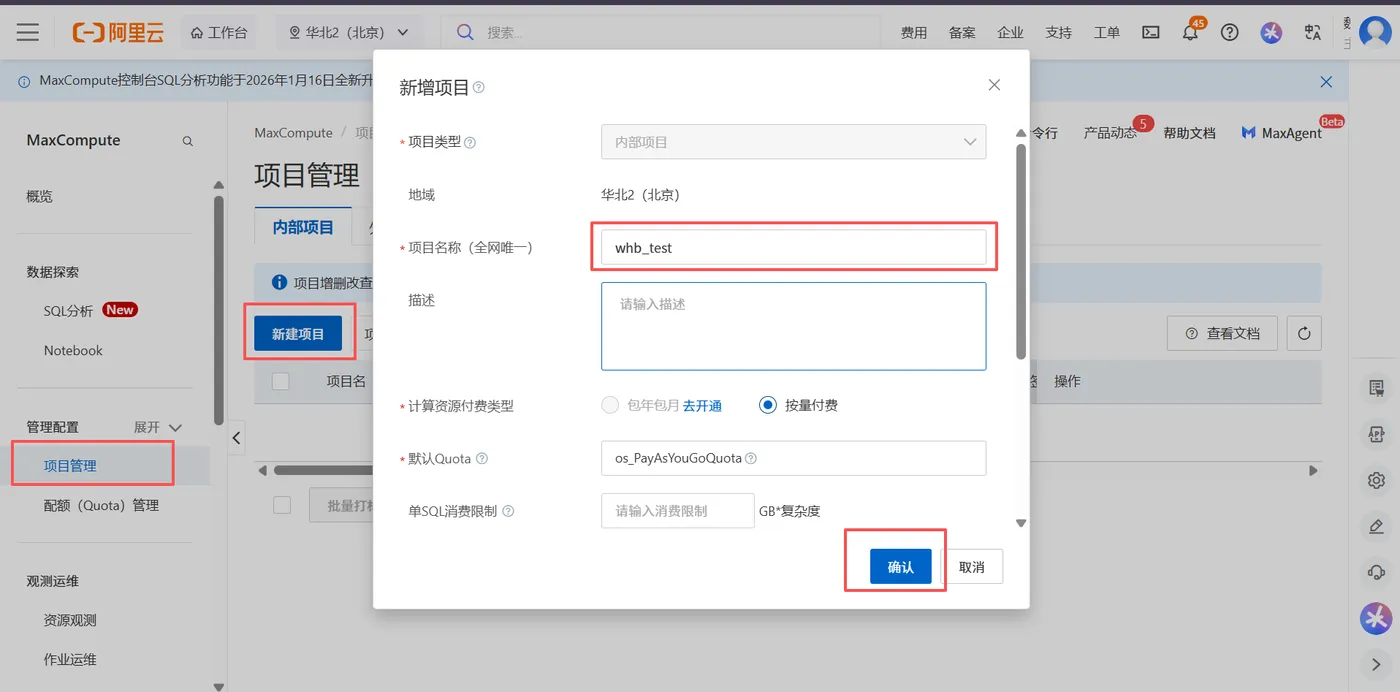Open 资源观测 in sidebar
This screenshot has height=692, width=1400.
(x=70, y=620)
